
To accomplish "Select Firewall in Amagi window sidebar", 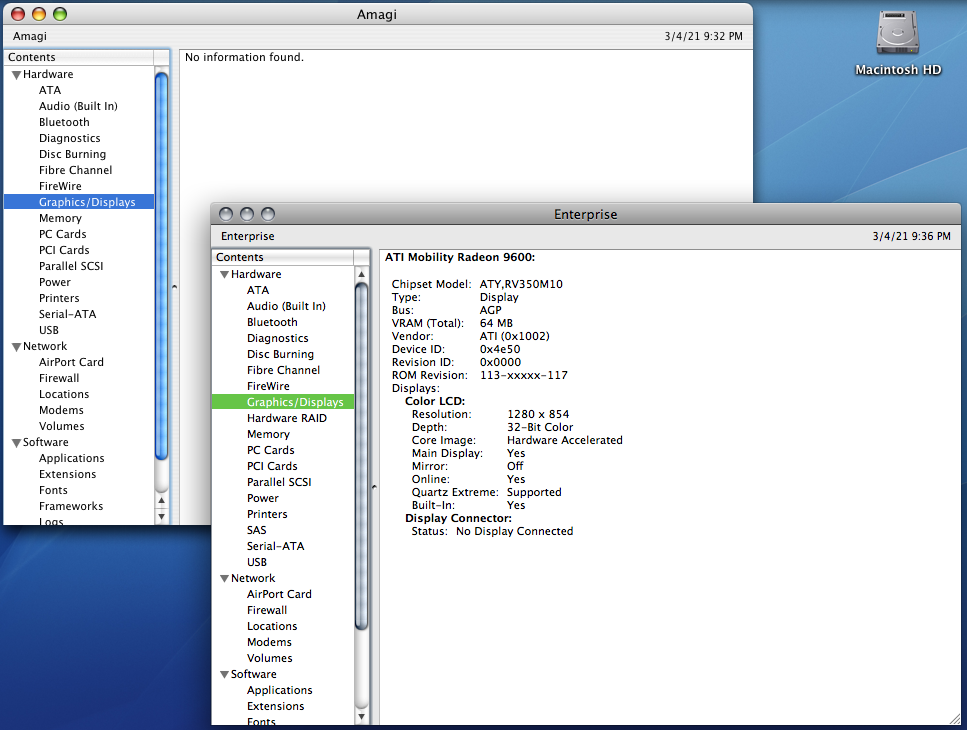I will click(x=59, y=379).
